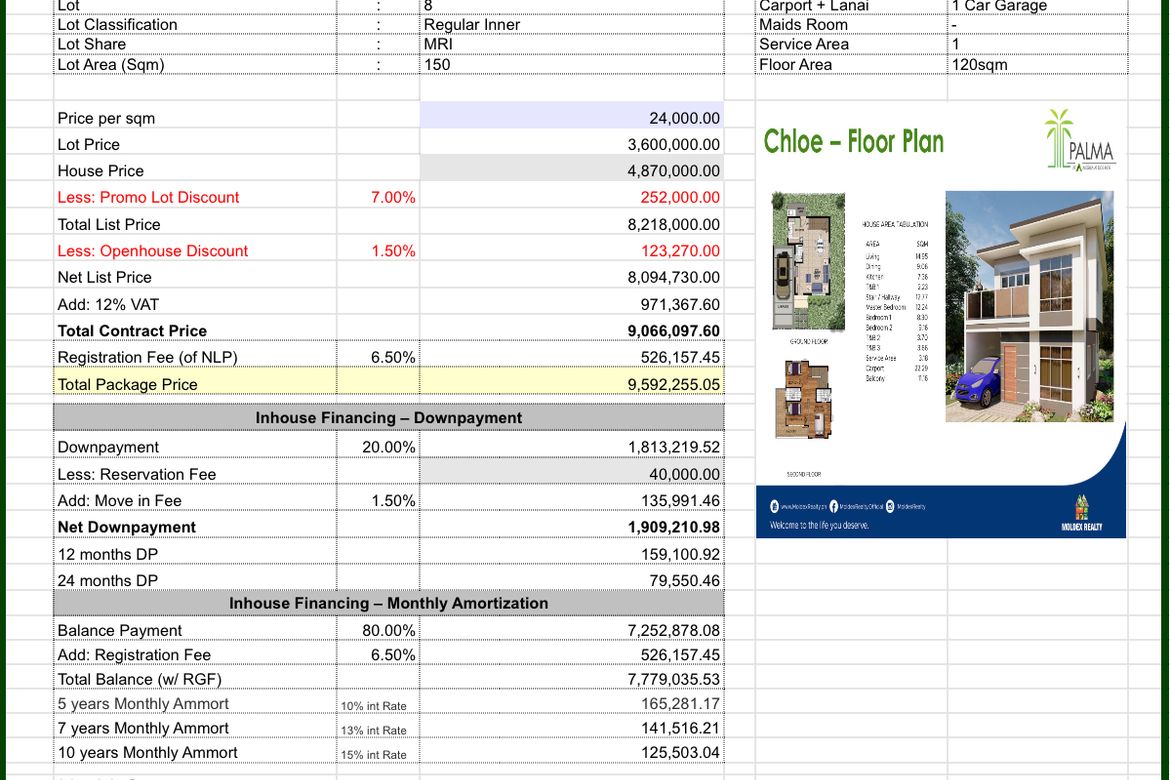Select the House Price cell 4,870,000.00
The image size is (1170, 780).
tap(572, 170)
